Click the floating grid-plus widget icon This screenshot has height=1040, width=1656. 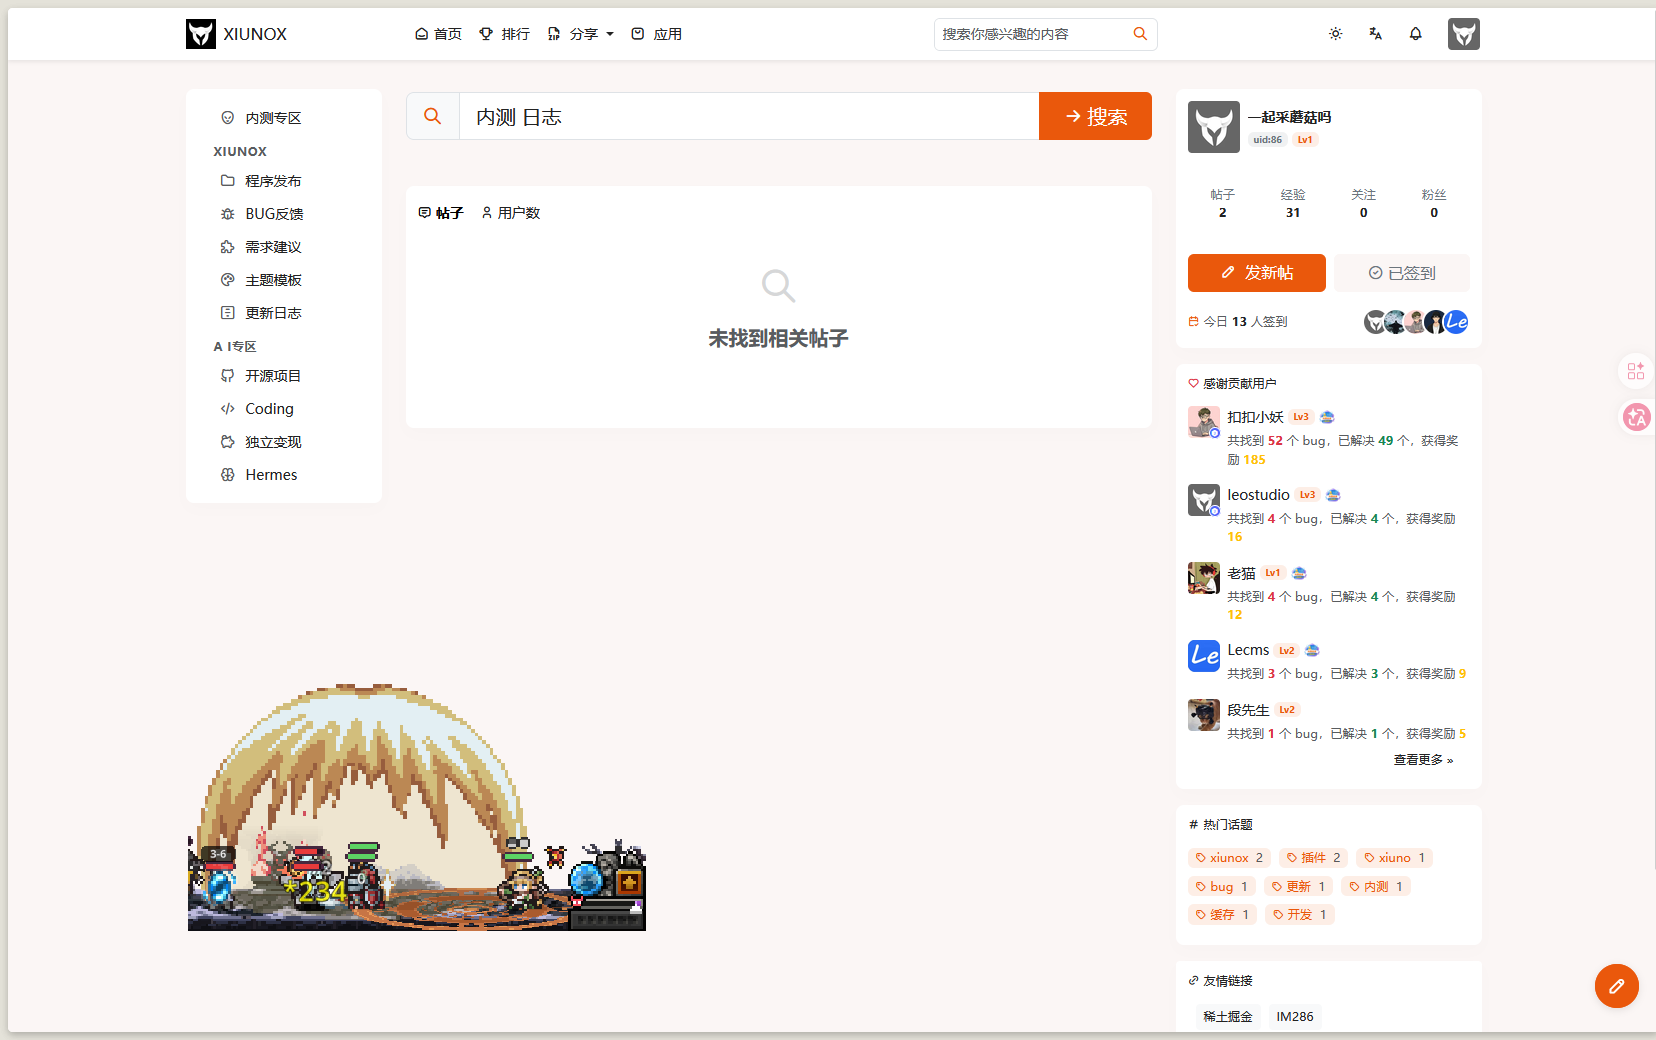click(1636, 371)
